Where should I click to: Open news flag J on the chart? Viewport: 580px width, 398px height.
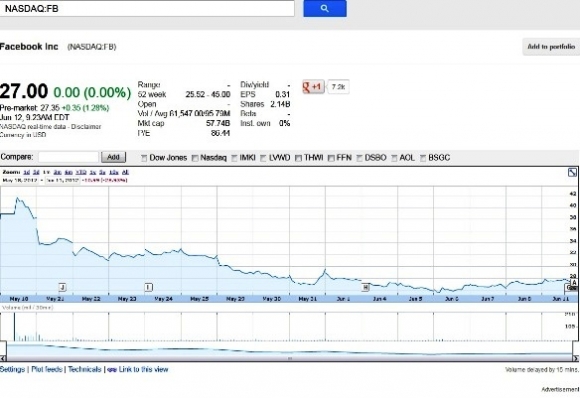coord(63,287)
